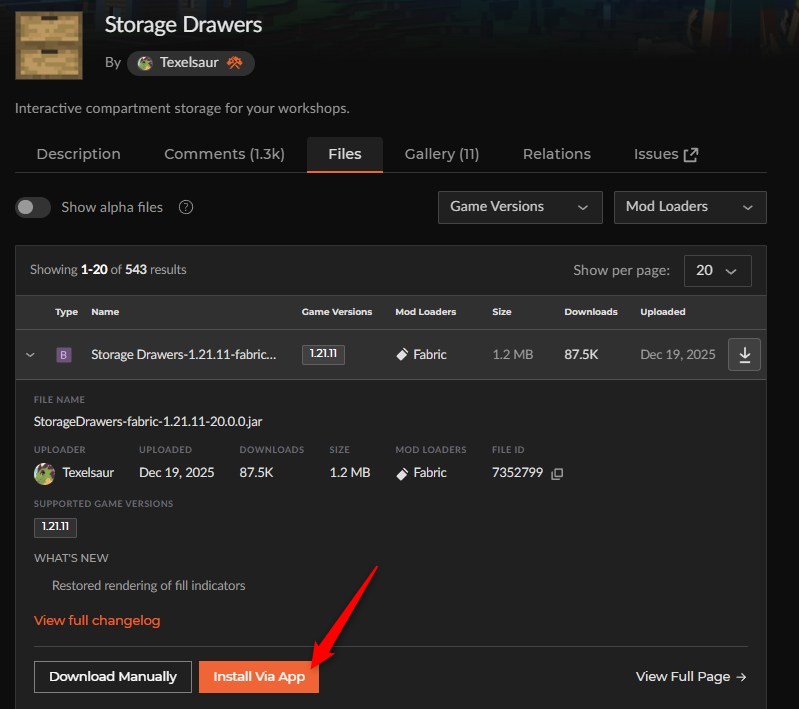Click the Name column header

click(x=105, y=312)
